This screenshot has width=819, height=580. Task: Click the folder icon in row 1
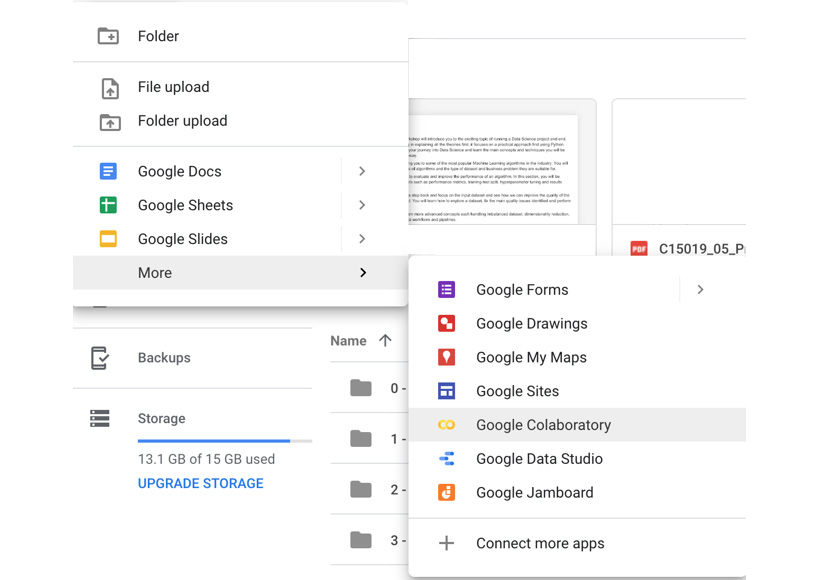coord(361,439)
